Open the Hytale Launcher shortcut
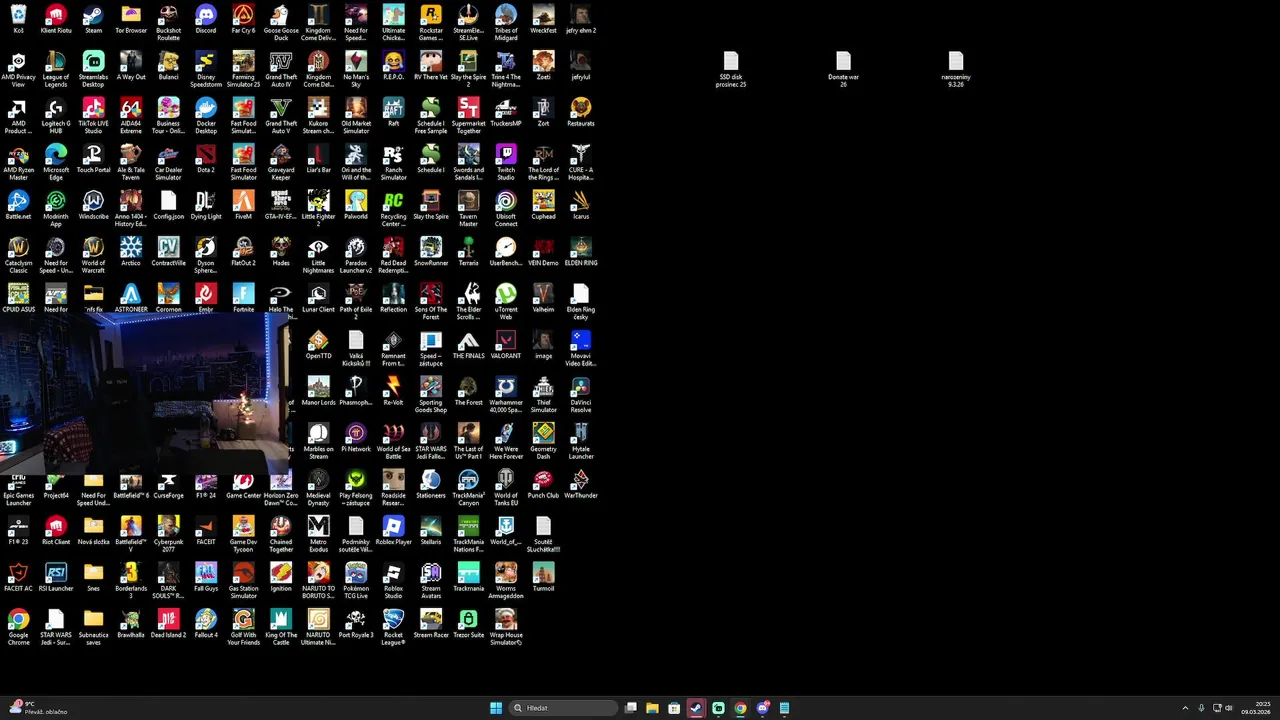The height and width of the screenshot is (720, 1280). coord(581,442)
